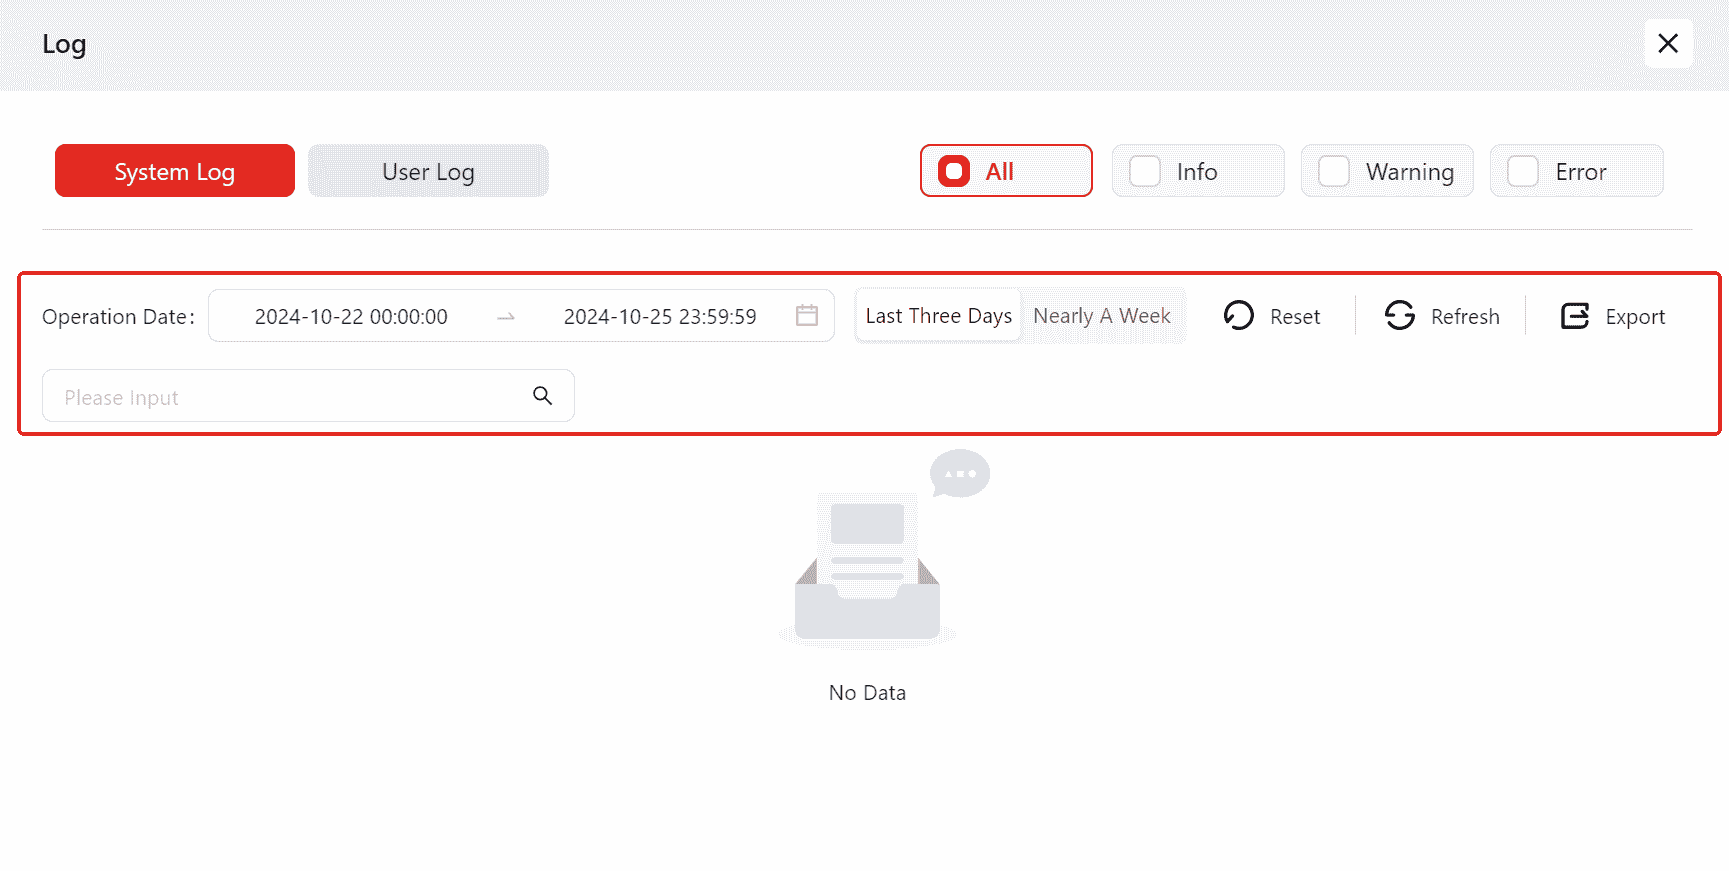The height and width of the screenshot is (871, 1729).
Task: Open the end date 2024-10-25 field
Action: tap(660, 317)
